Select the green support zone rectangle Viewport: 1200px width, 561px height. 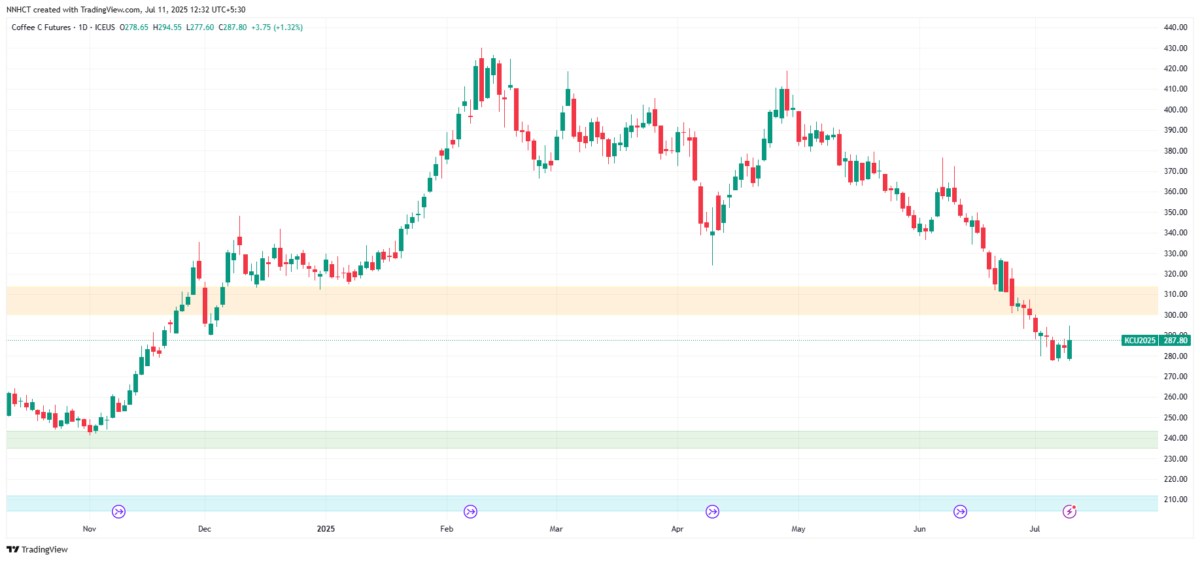[x=500, y=440]
